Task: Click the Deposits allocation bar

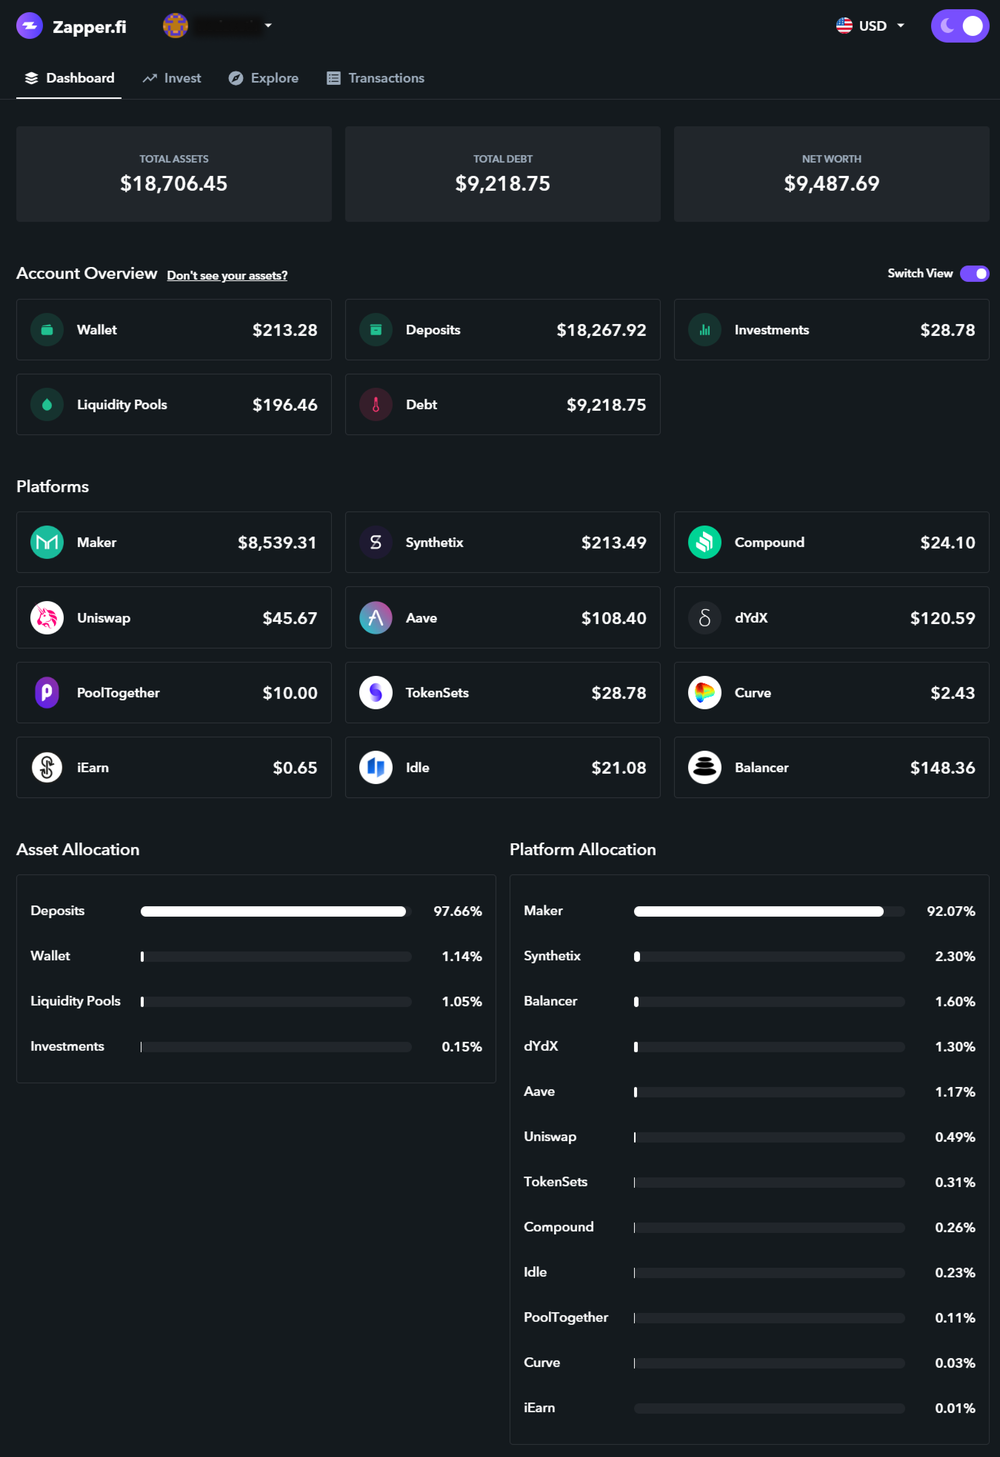Action: click(276, 912)
